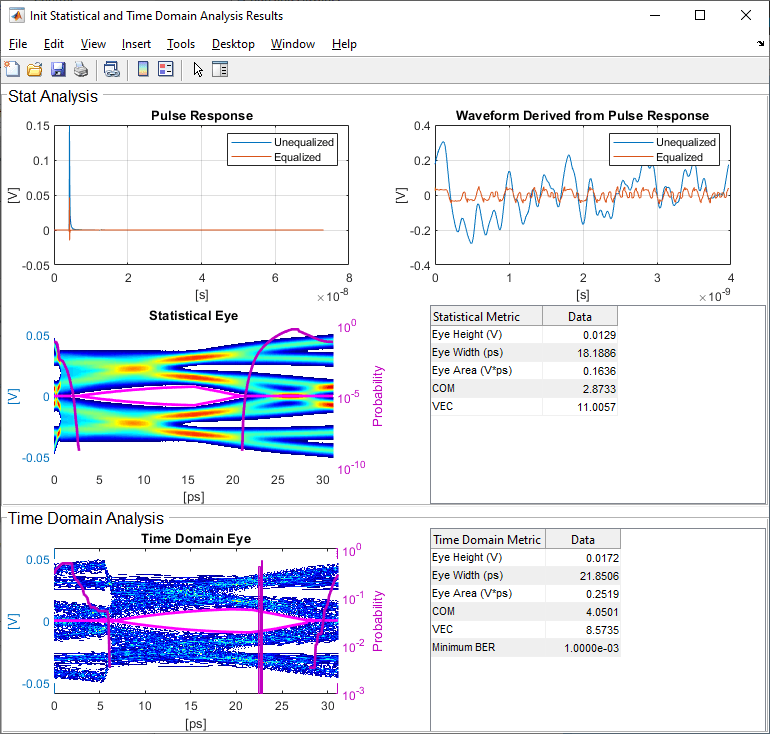The height and width of the screenshot is (734, 770).
Task: Save the figure using the floppy disk icon
Action: (x=58, y=69)
